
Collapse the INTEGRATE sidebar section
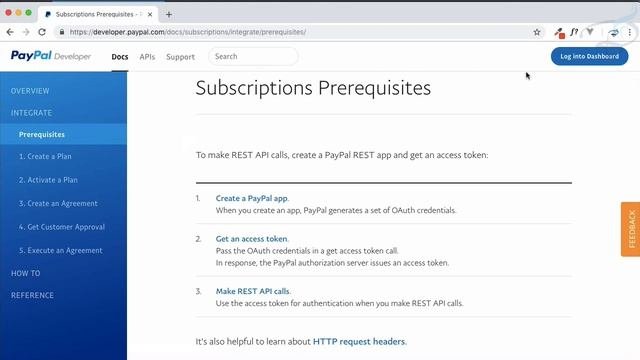point(31,113)
